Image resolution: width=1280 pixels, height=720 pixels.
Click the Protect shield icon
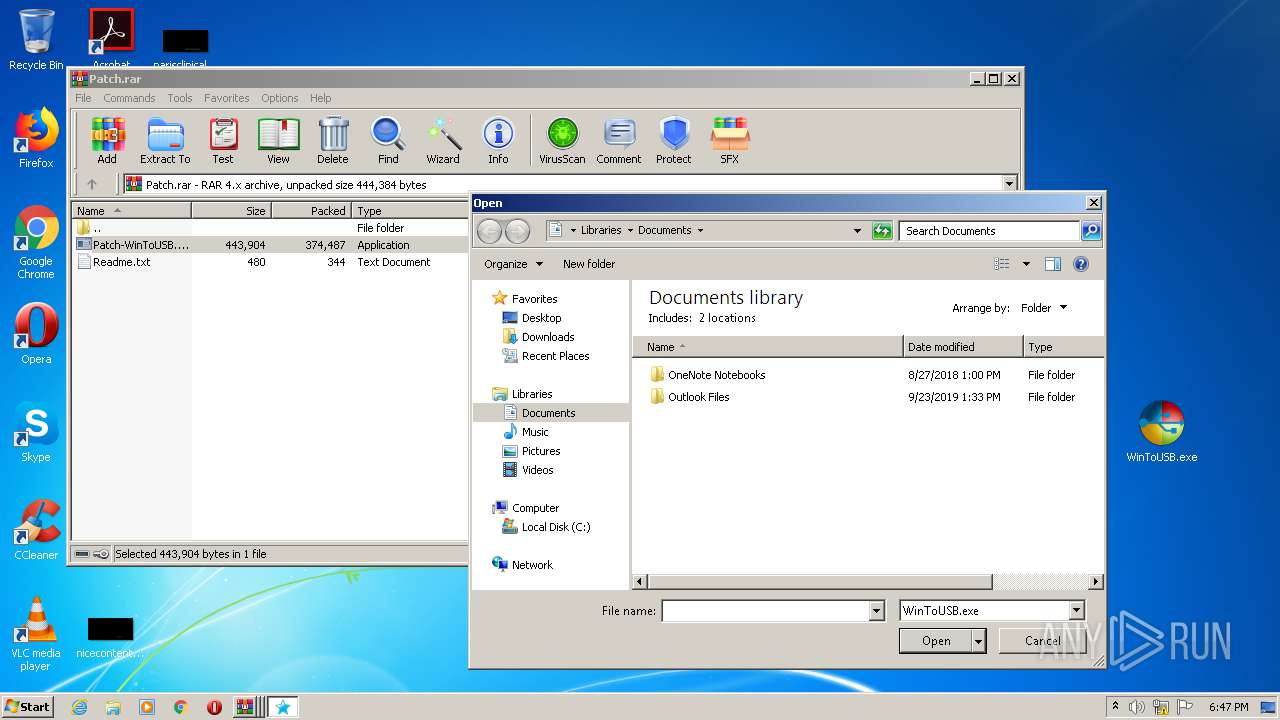click(674, 141)
